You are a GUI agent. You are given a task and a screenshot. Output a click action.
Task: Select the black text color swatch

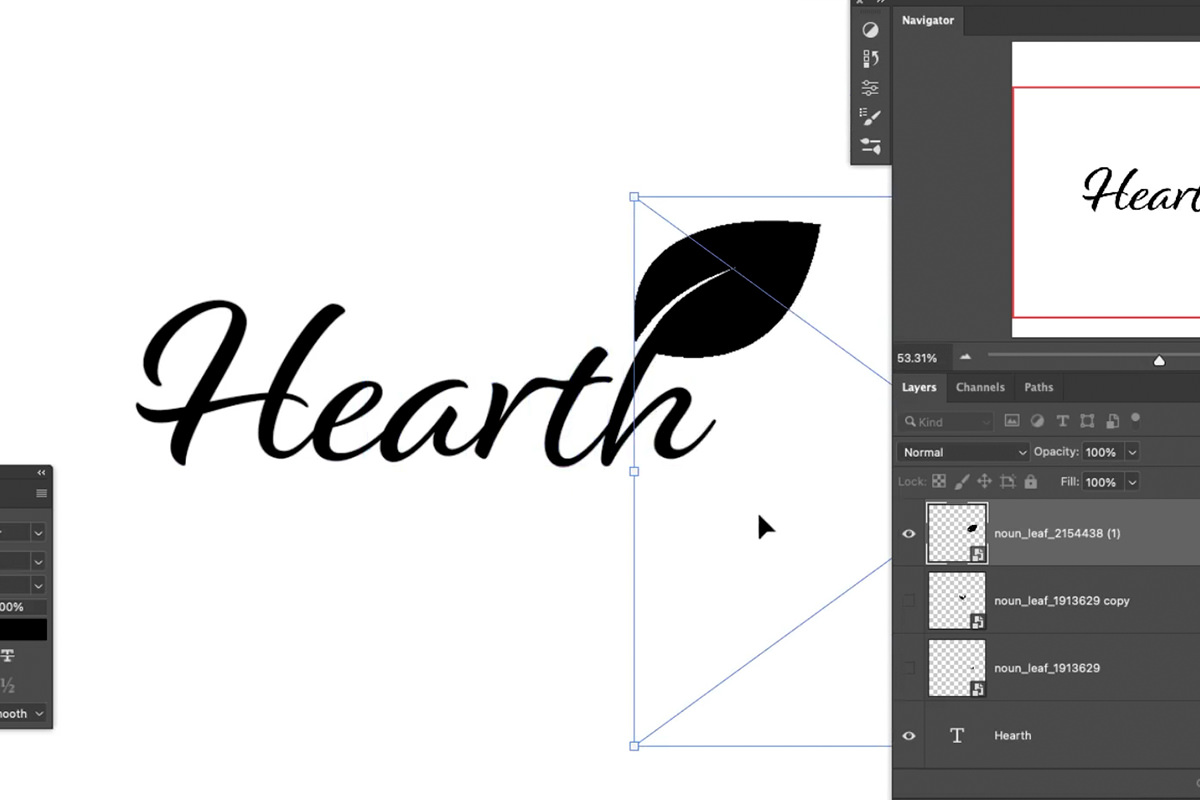point(22,629)
